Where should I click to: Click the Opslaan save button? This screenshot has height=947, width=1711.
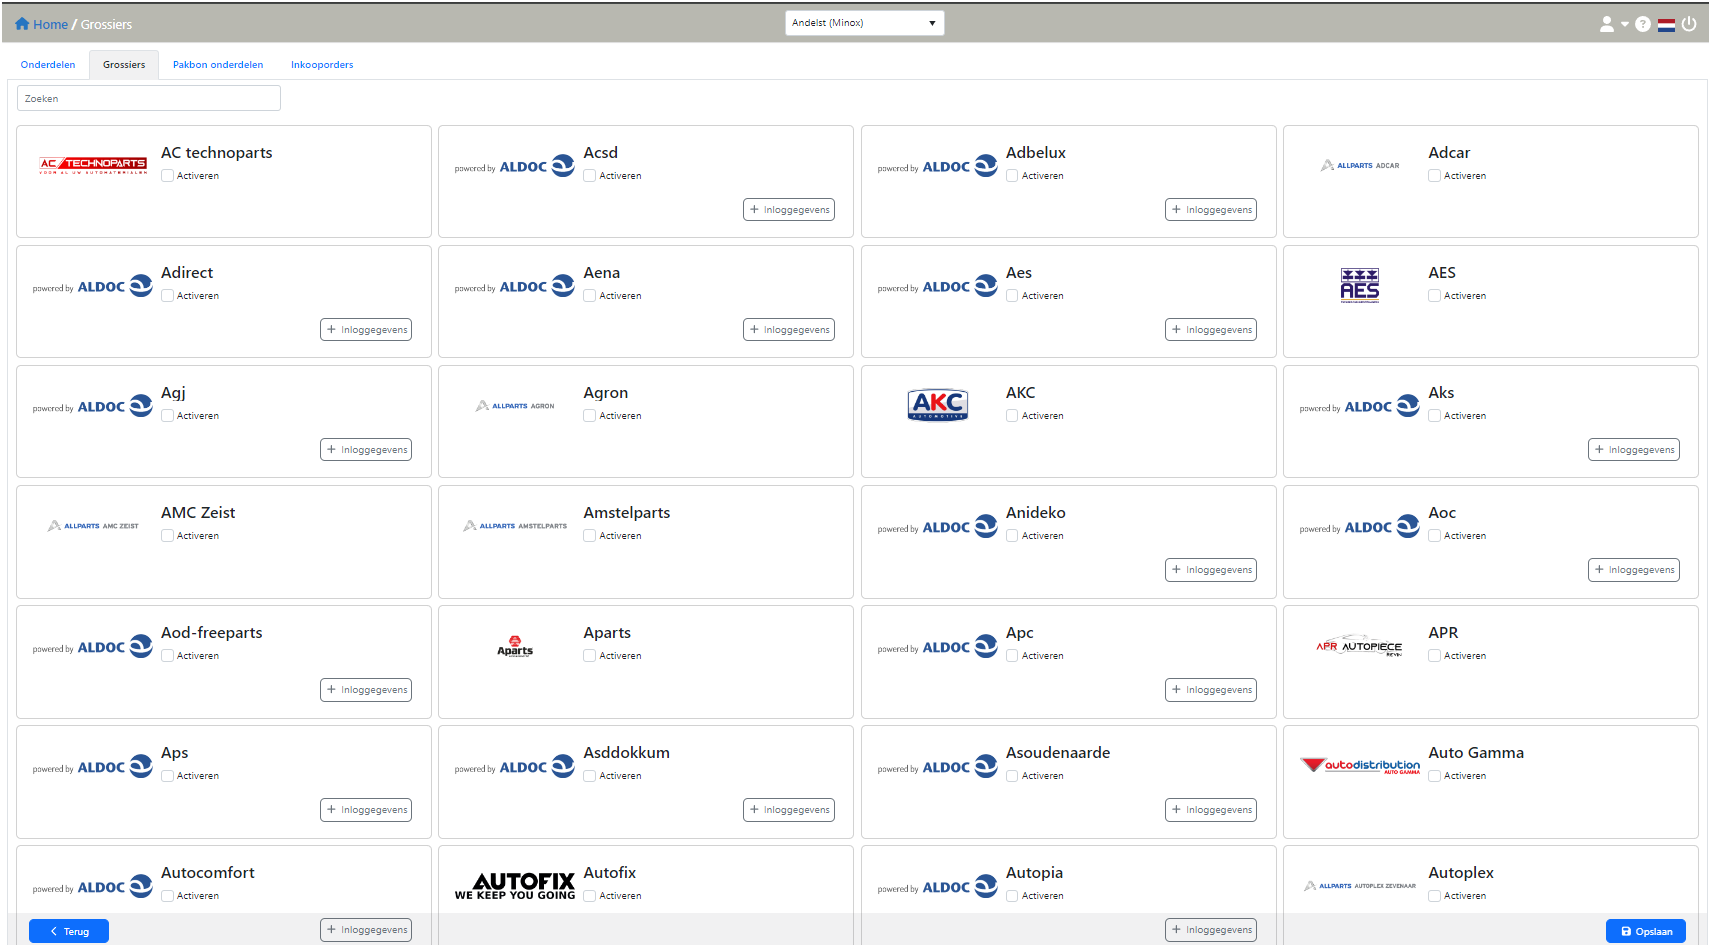point(1645,931)
